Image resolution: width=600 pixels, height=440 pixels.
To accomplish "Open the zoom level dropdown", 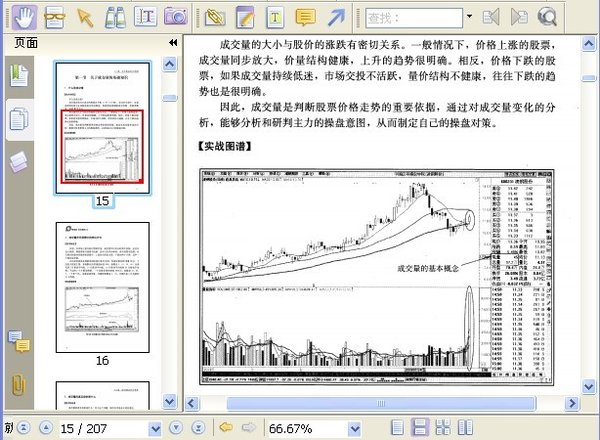I will pyautogui.click(x=355, y=429).
